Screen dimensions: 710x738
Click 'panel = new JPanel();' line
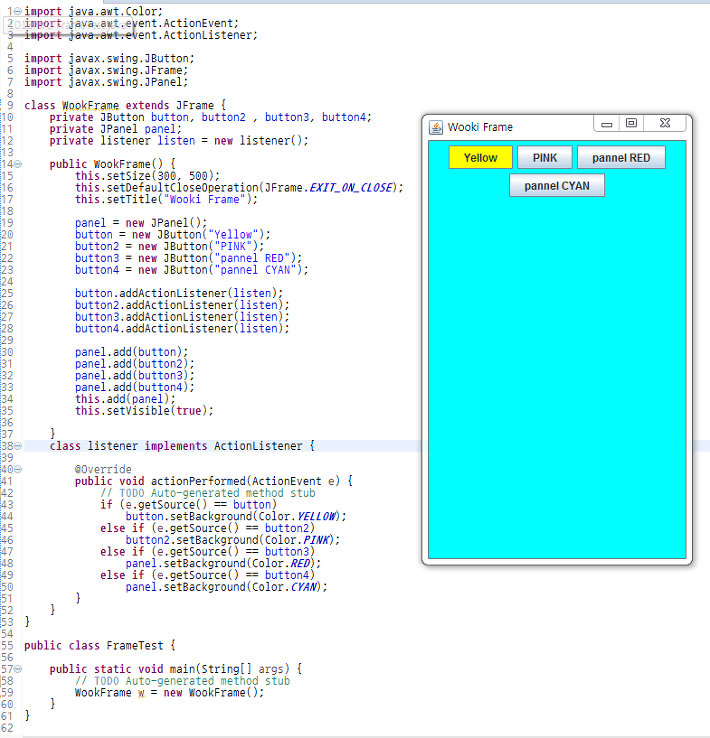click(141, 223)
